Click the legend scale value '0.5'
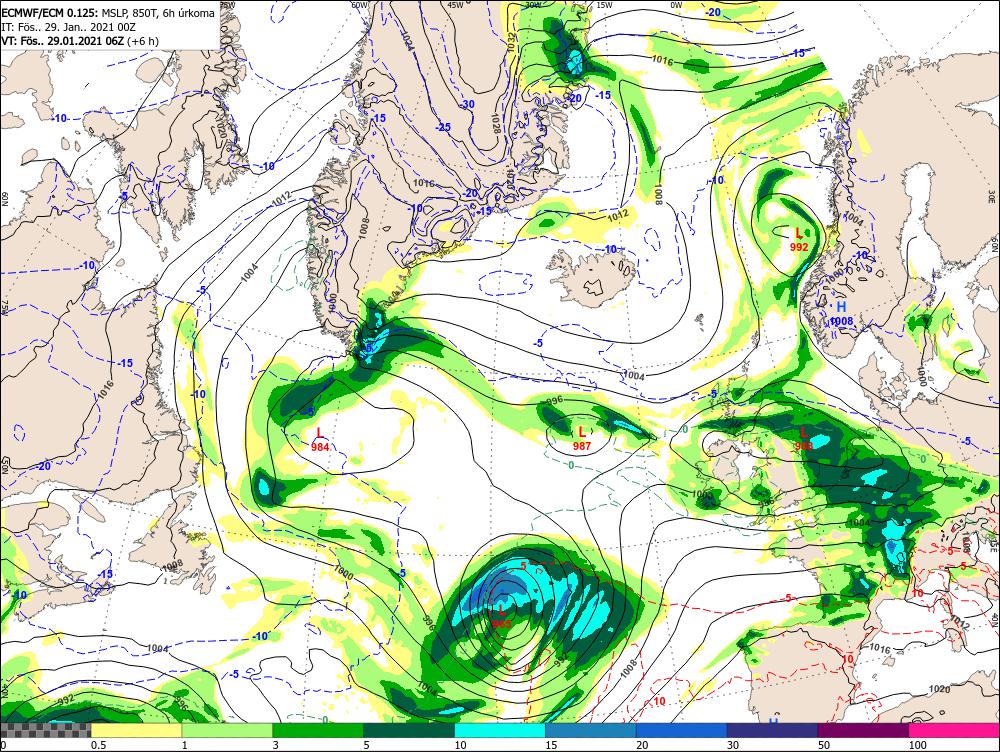1000x752 pixels. (x=98, y=744)
